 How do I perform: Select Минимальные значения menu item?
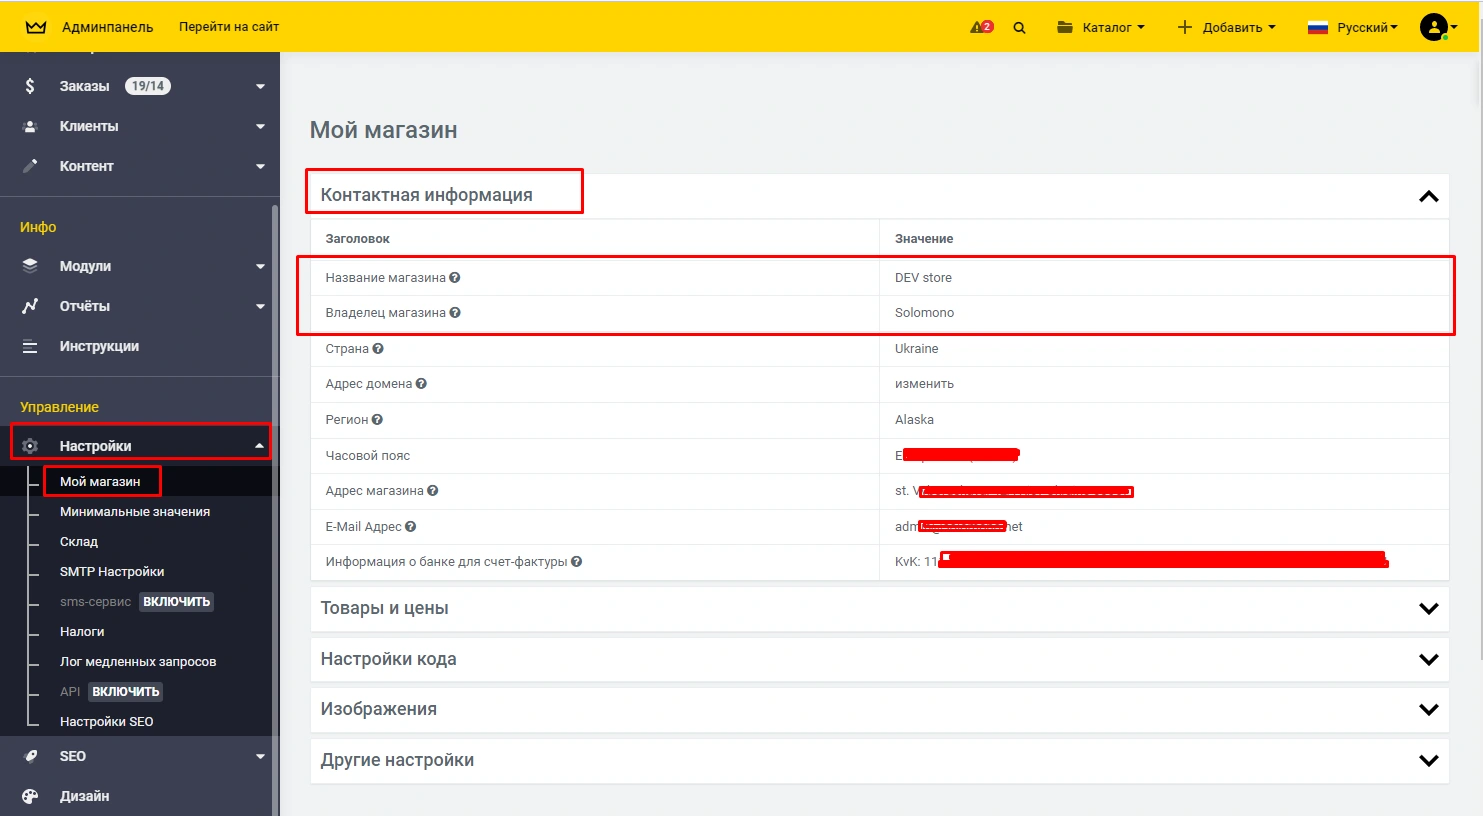click(135, 512)
